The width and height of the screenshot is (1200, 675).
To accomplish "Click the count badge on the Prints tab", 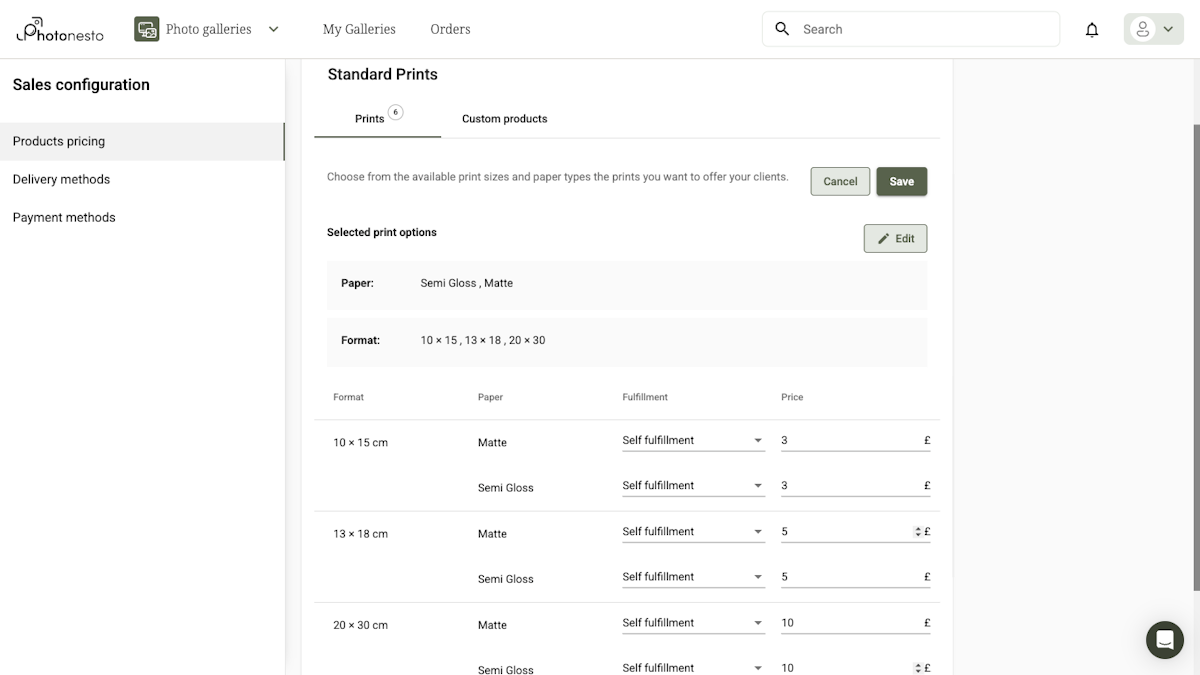I will 396,112.
